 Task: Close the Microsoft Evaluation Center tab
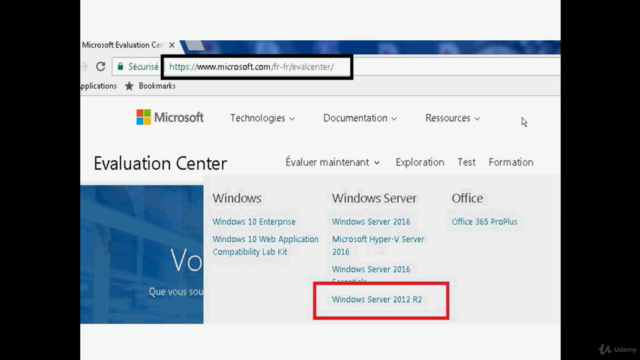tap(172, 45)
